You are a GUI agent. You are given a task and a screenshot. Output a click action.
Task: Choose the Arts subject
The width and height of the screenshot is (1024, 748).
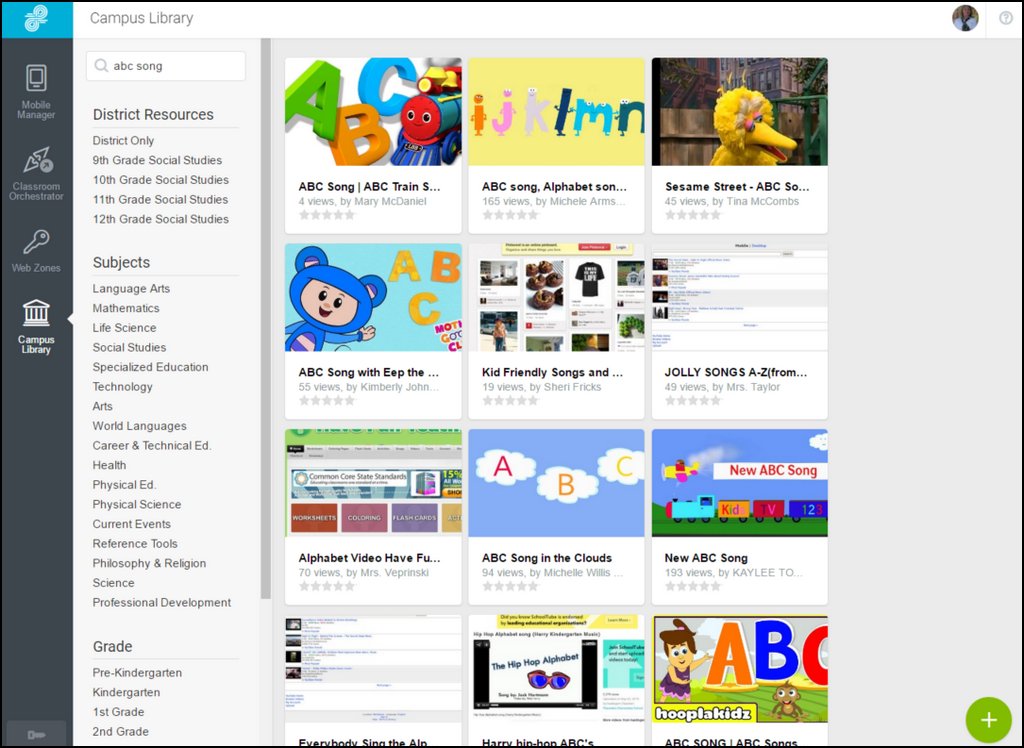pyautogui.click(x=103, y=406)
